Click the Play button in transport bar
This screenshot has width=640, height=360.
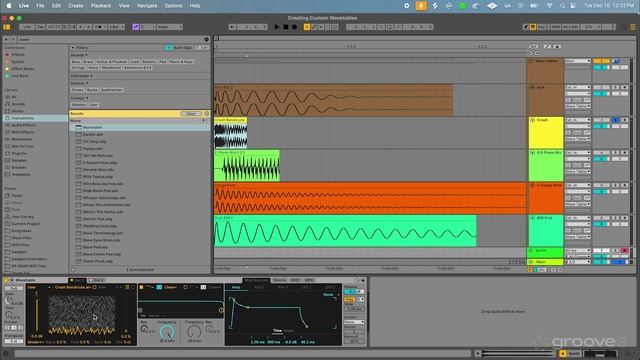coord(277,27)
